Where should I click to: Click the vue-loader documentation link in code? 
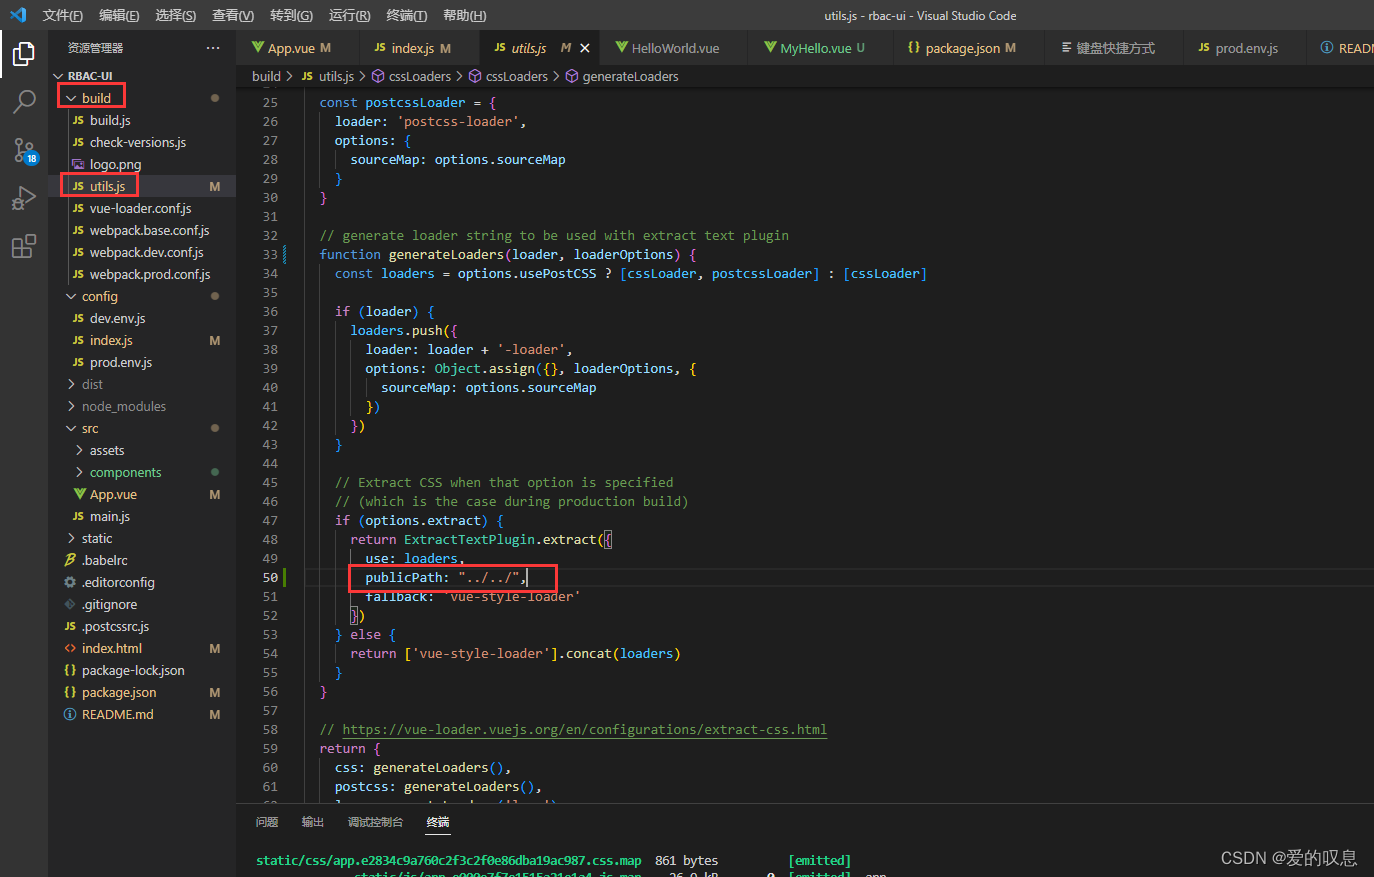pyautogui.click(x=585, y=729)
